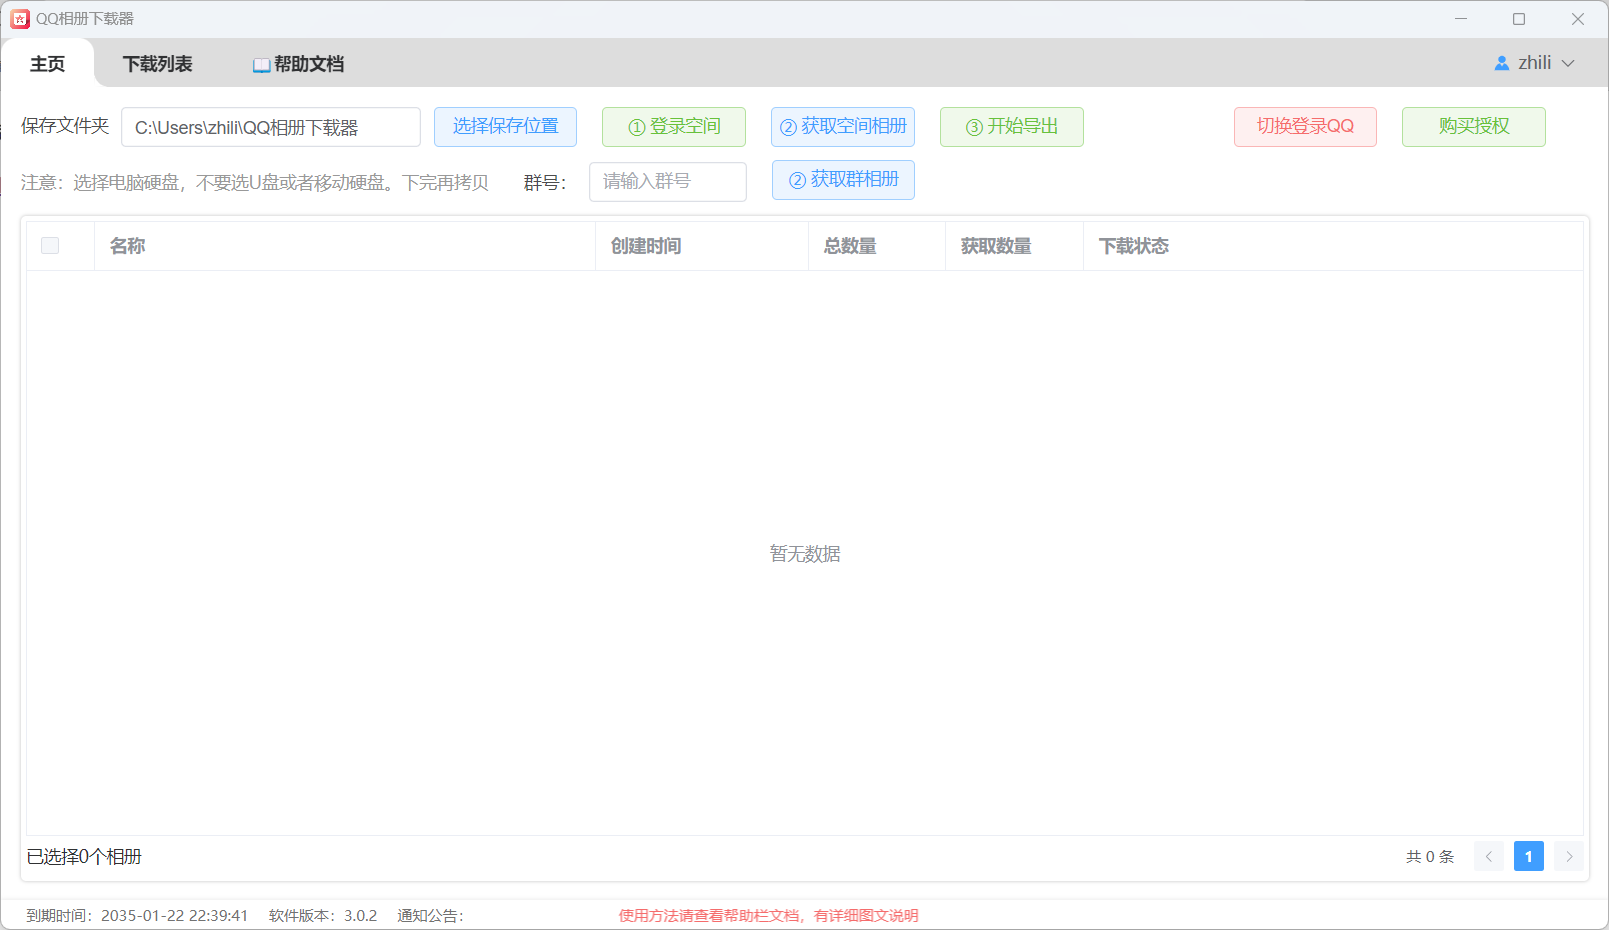Maximize the application window
The image size is (1609, 930).
[x=1518, y=19]
